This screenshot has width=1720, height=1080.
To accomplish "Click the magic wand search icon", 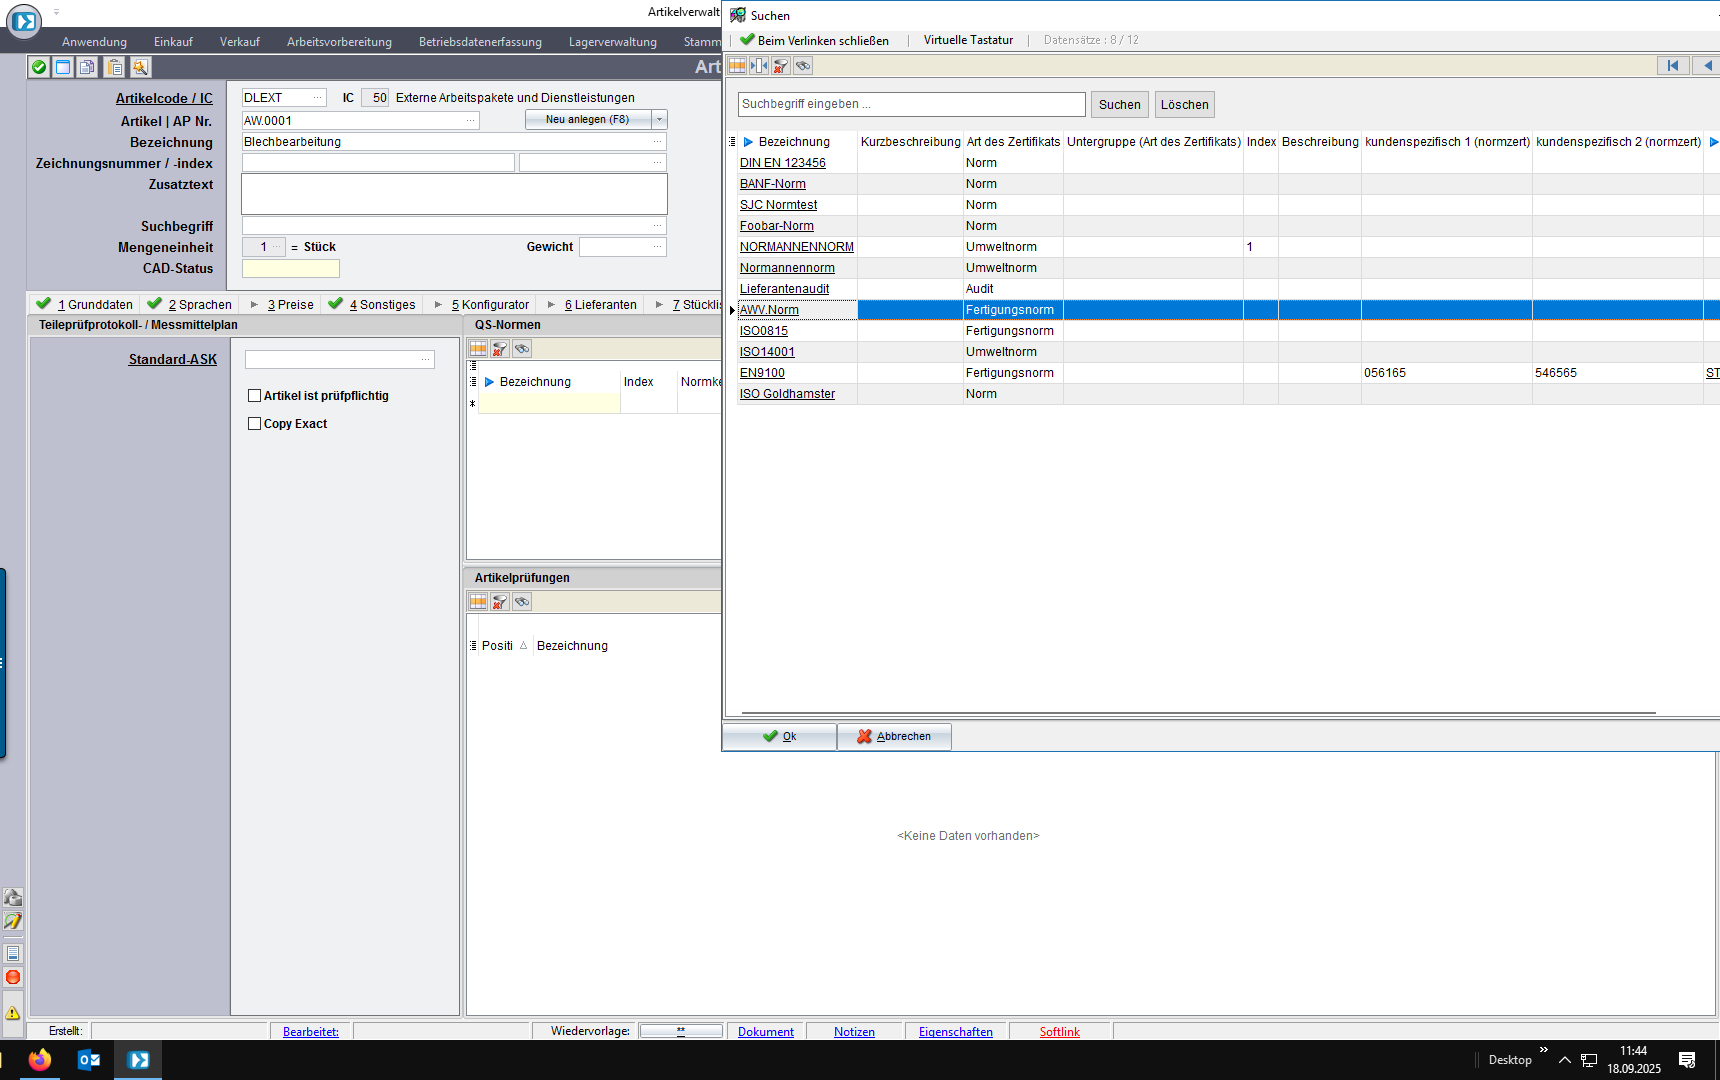I will pos(140,67).
